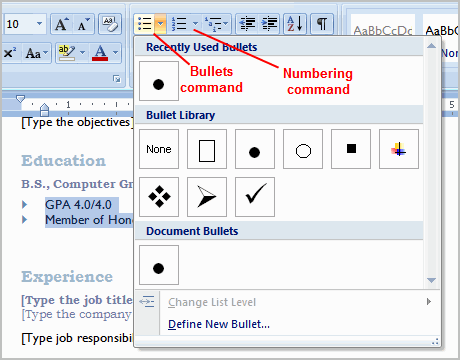The height and width of the screenshot is (360, 460).
Task: Click the Grow Font button
Action: 62,24
